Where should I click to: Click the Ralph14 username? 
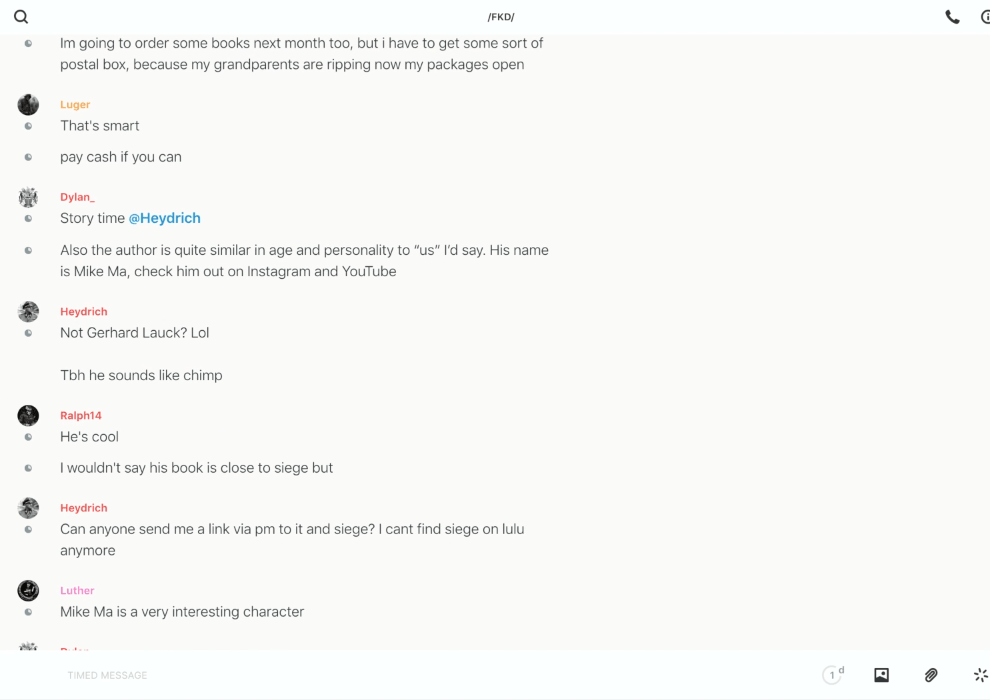(81, 415)
